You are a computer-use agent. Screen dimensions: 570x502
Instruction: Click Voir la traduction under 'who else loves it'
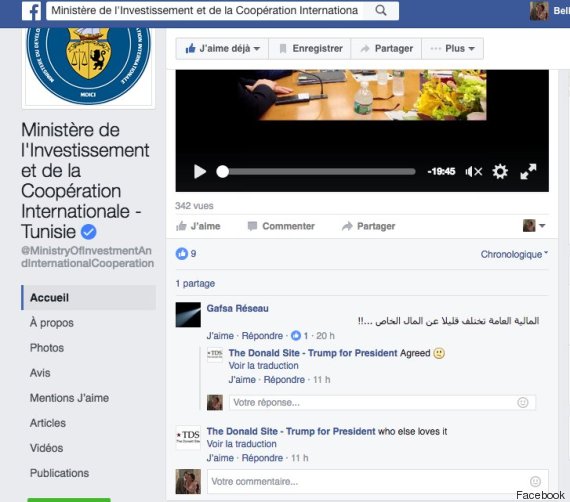click(241, 443)
